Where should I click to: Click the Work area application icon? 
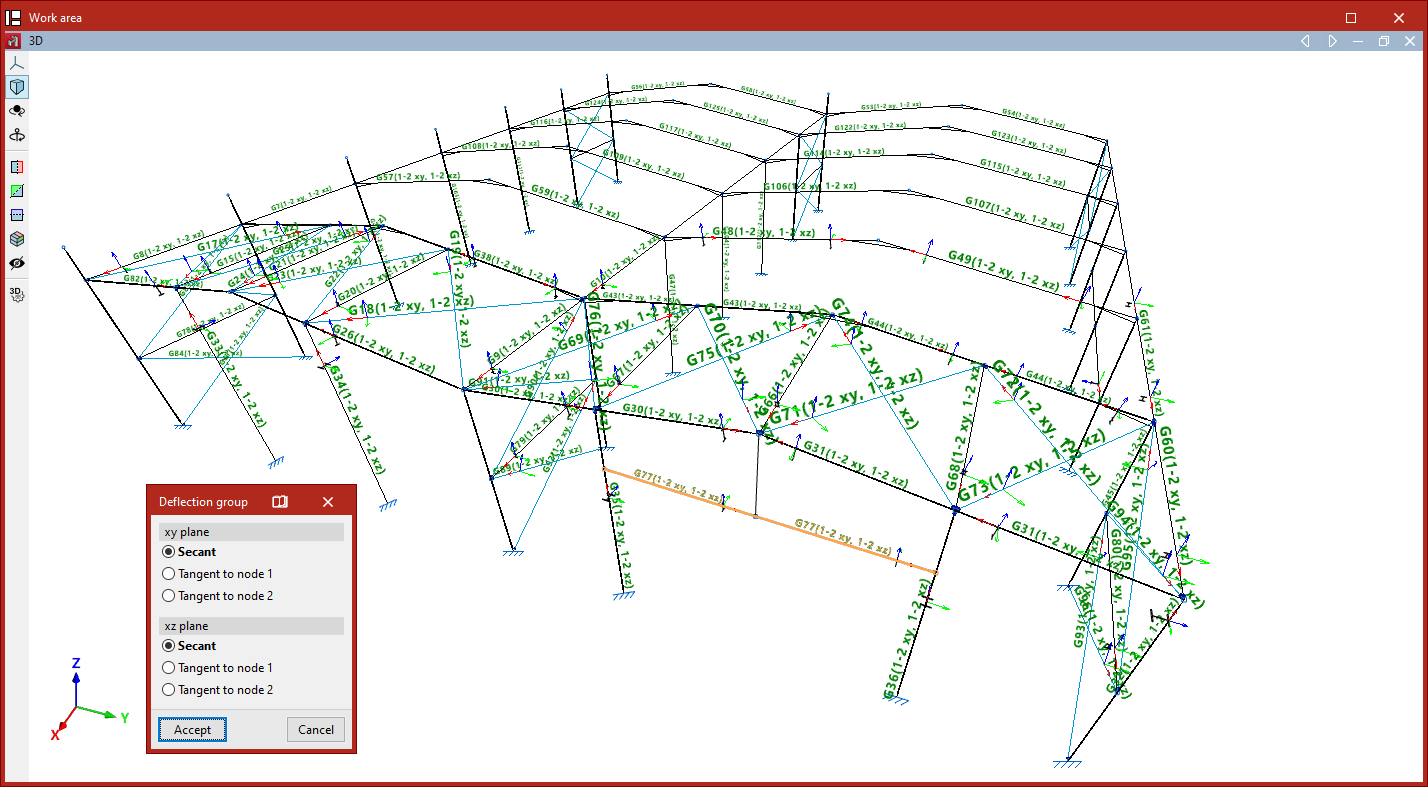pyautogui.click(x=14, y=18)
